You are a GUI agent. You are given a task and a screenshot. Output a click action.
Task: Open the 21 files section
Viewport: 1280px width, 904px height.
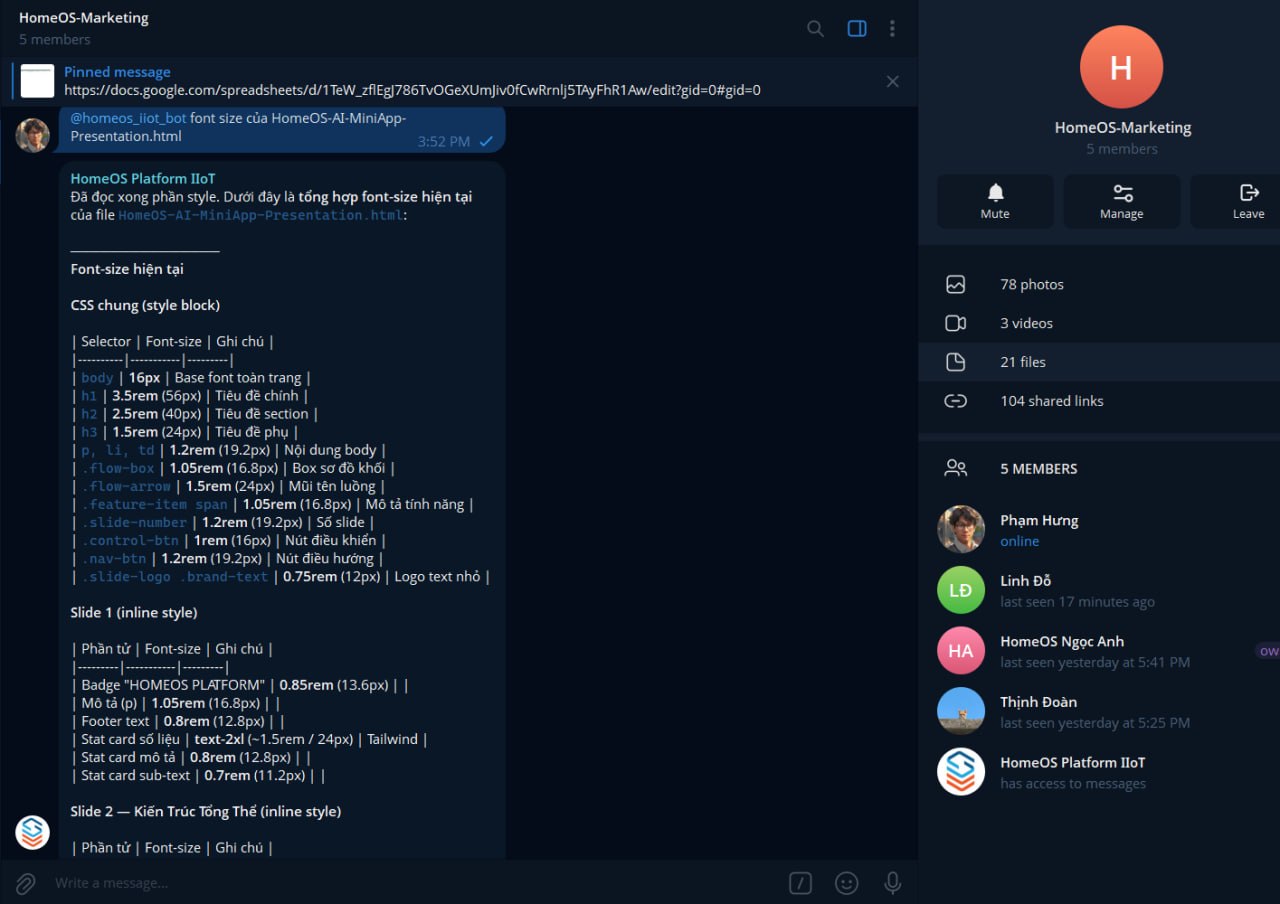tap(1099, 362)
